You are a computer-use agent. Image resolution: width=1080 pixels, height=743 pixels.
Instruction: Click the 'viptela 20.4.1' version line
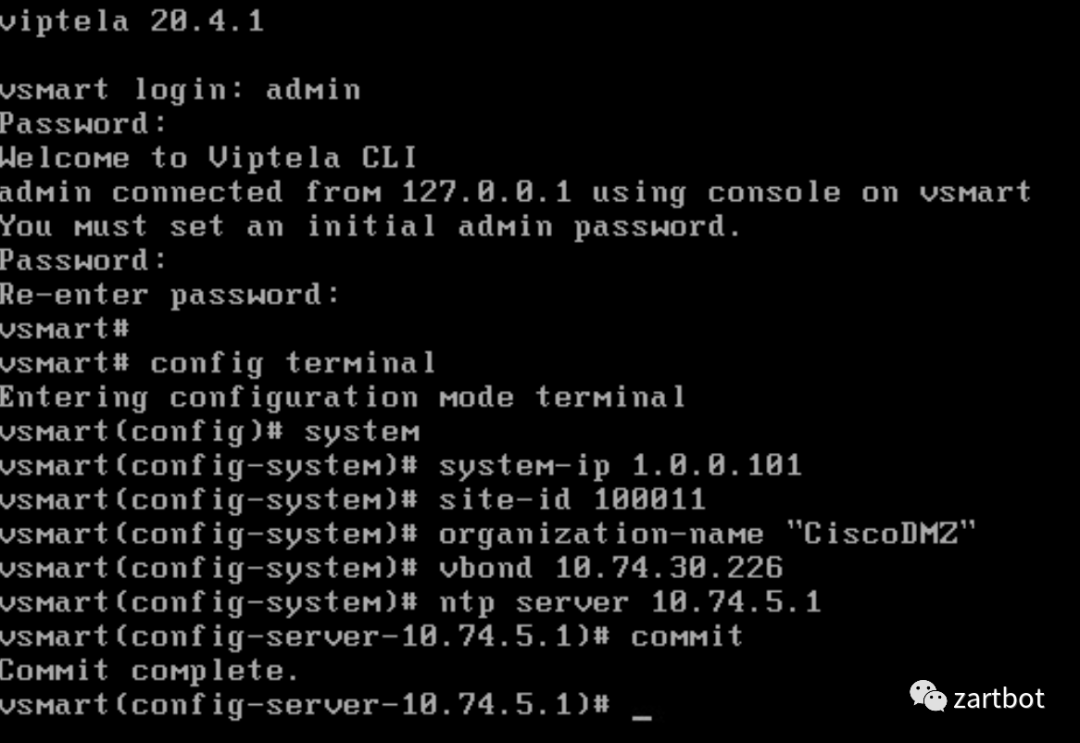click(131, 21)
